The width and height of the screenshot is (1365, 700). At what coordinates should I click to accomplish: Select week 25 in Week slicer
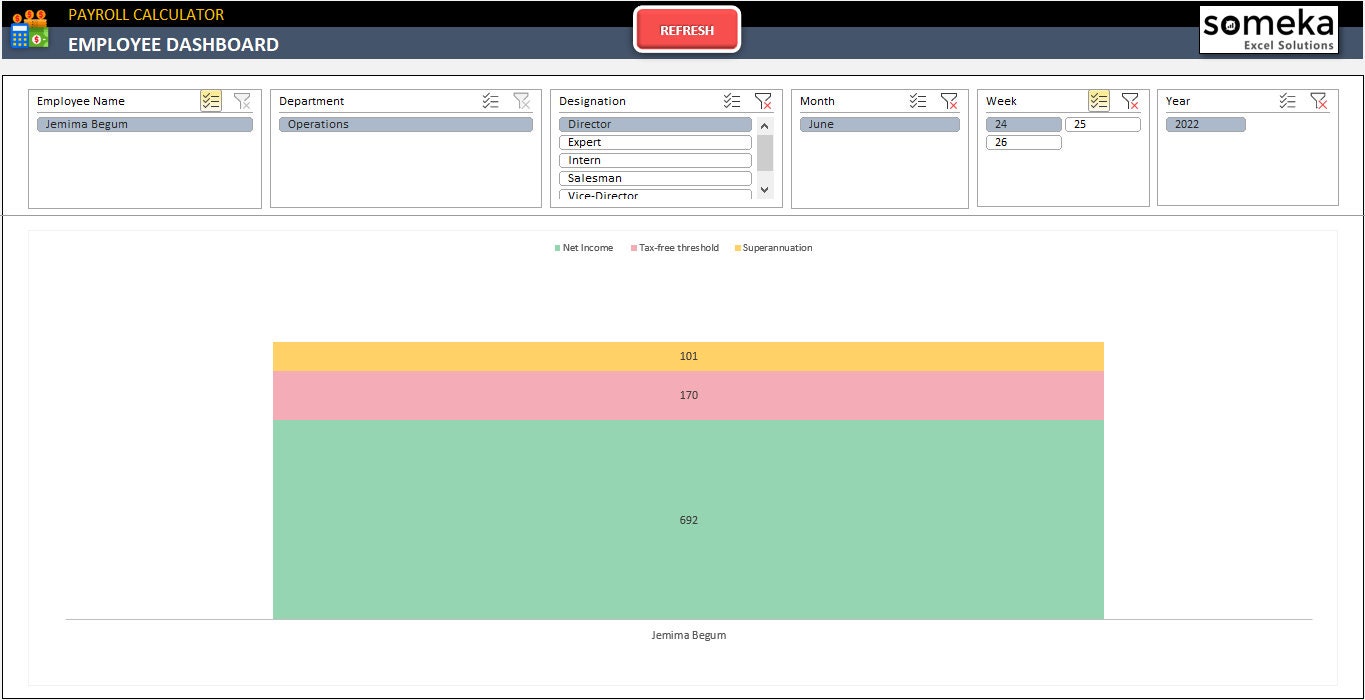click(1103, 124)
